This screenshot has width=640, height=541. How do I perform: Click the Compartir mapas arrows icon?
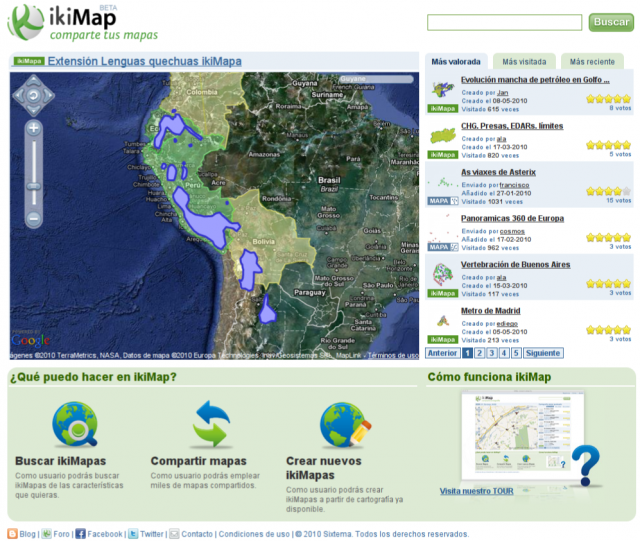(x=211, y=423)
